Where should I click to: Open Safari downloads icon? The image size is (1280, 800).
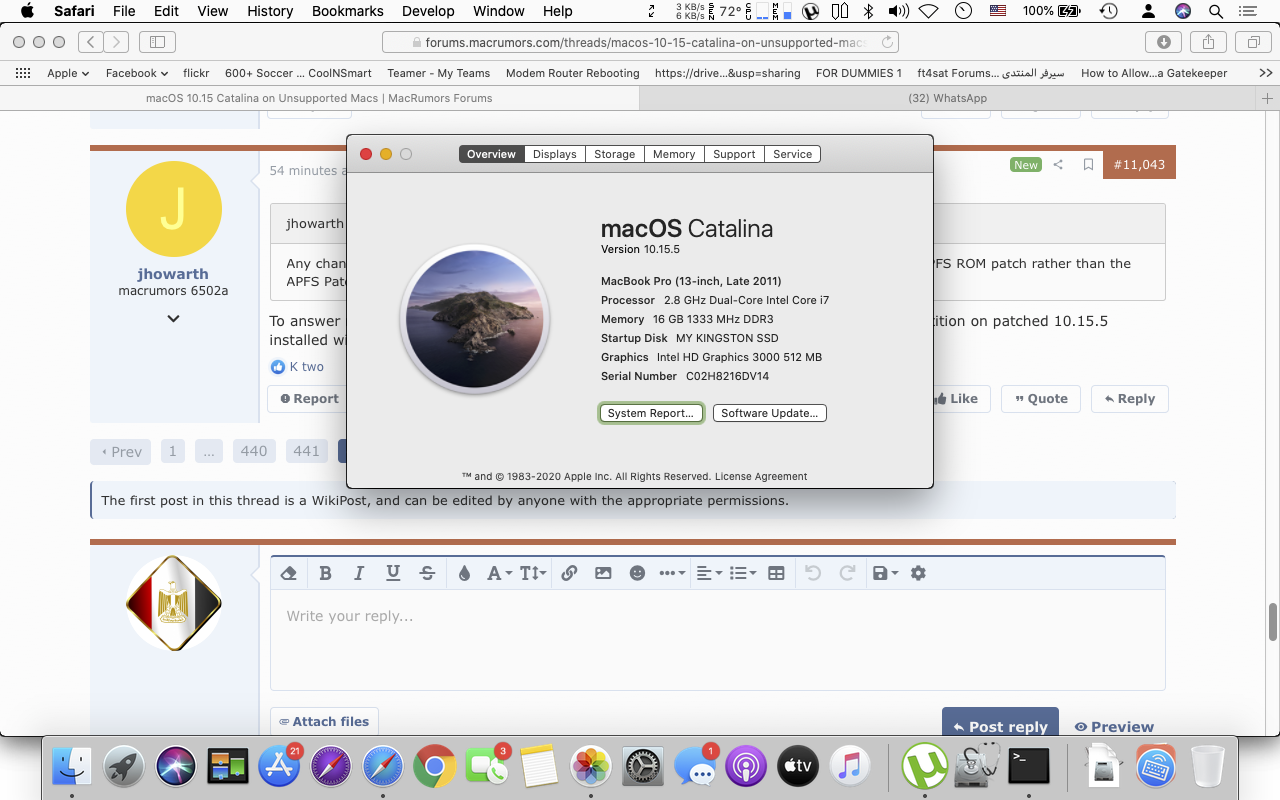(x=1164, y=42)
